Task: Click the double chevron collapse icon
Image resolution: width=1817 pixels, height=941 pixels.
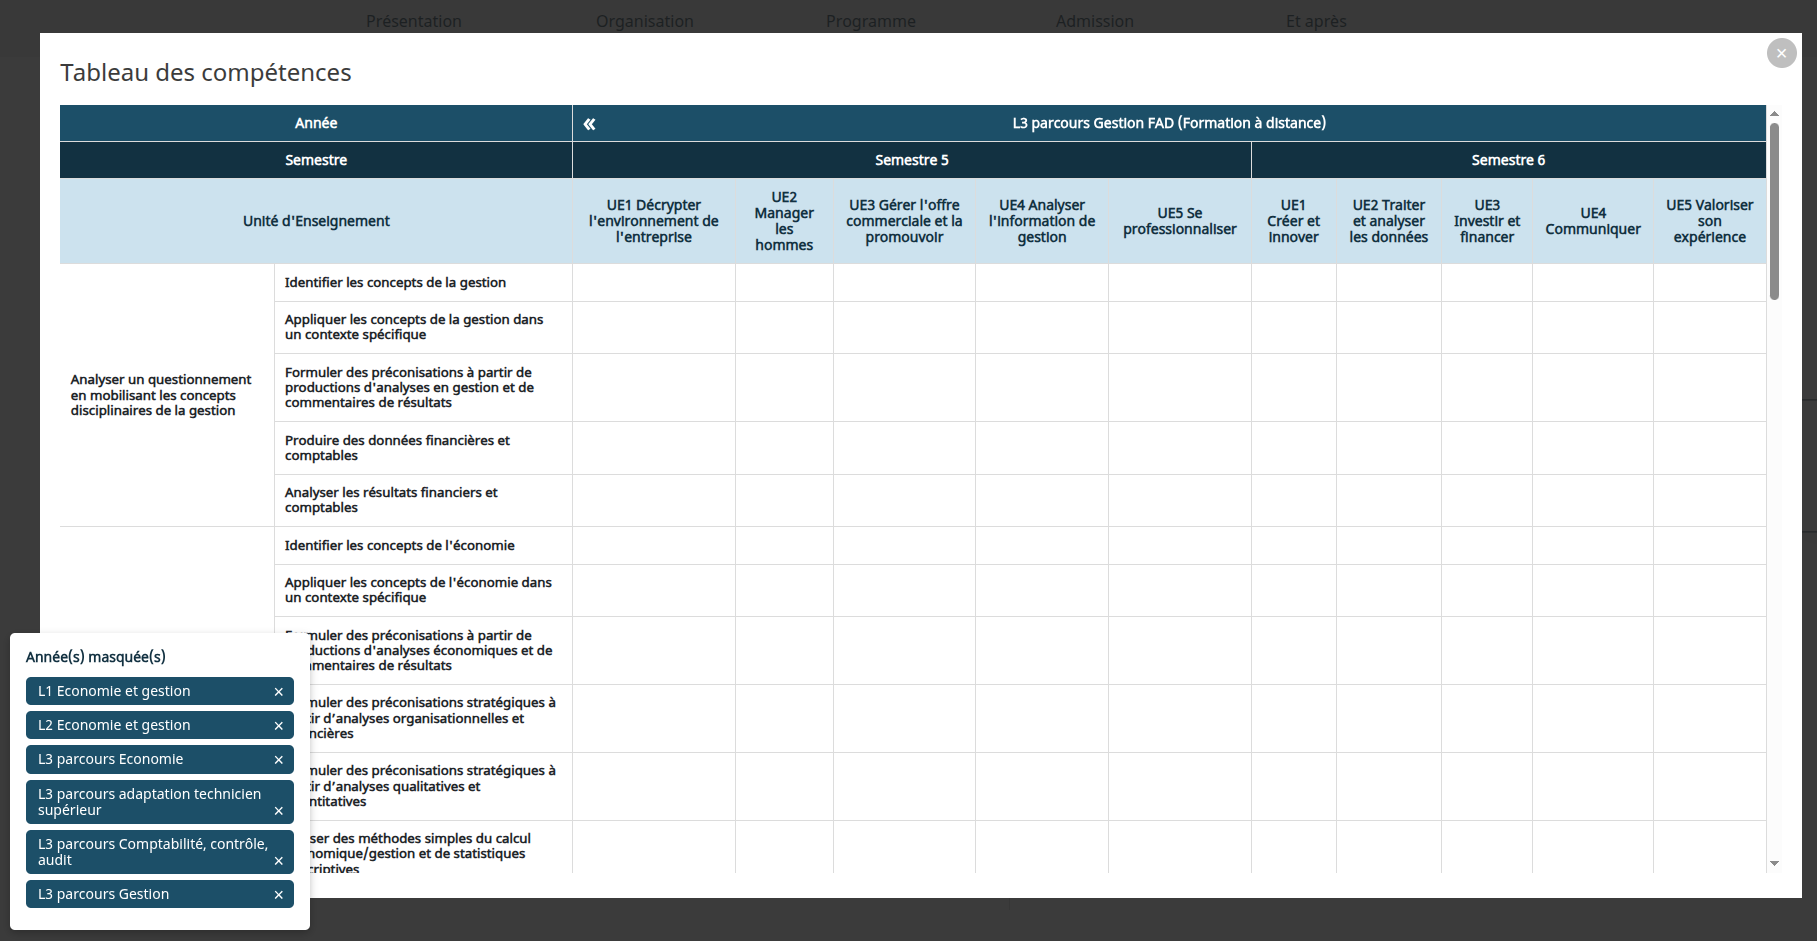Action: coord(590,124)
